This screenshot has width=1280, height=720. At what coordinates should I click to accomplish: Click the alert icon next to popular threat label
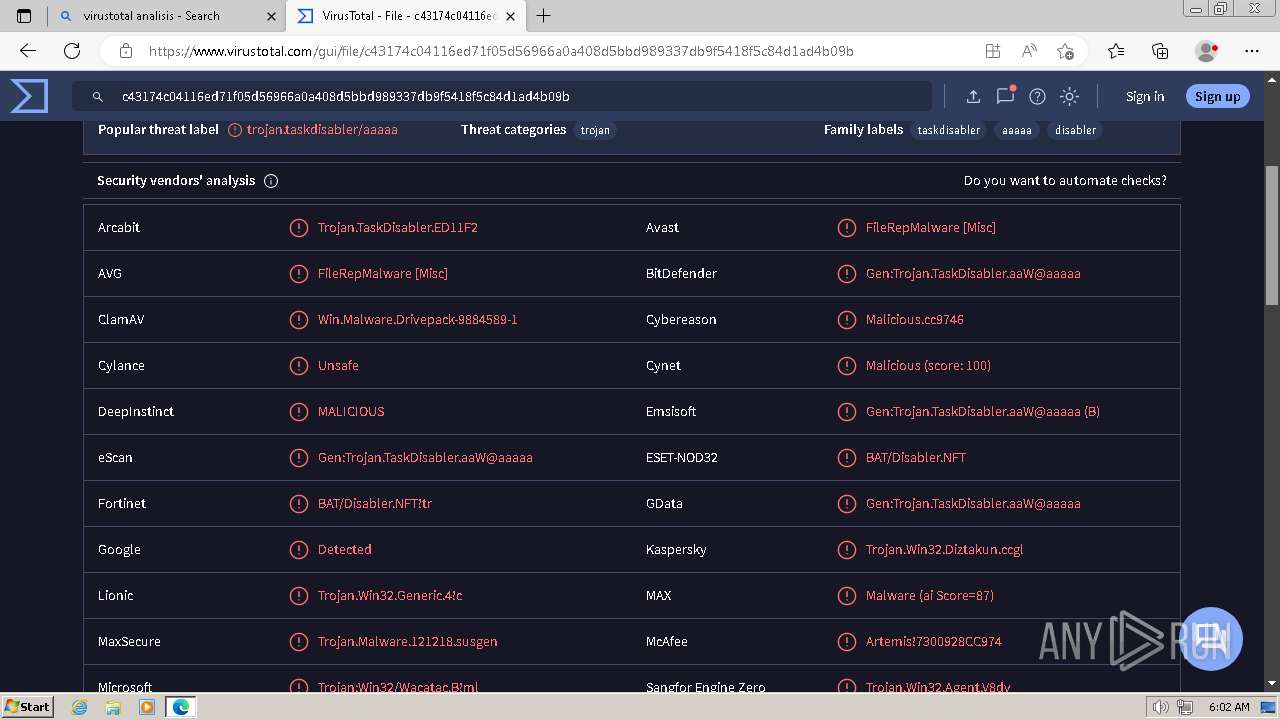click(x=235, y=130)
